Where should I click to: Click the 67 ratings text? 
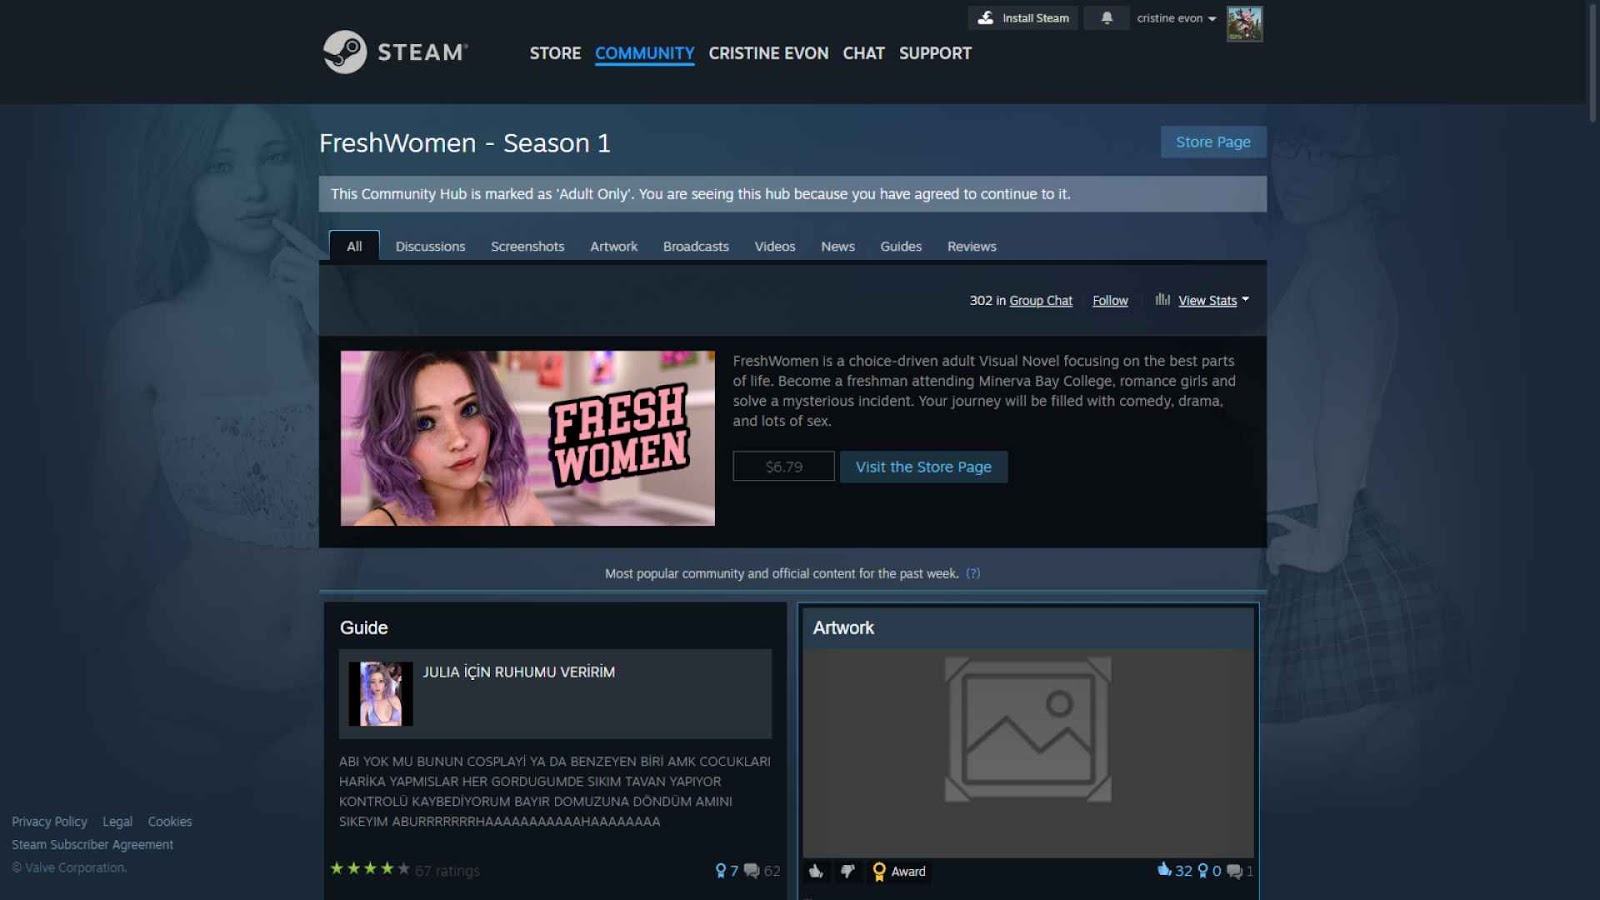pyautogui.click(x=447, y=871)
